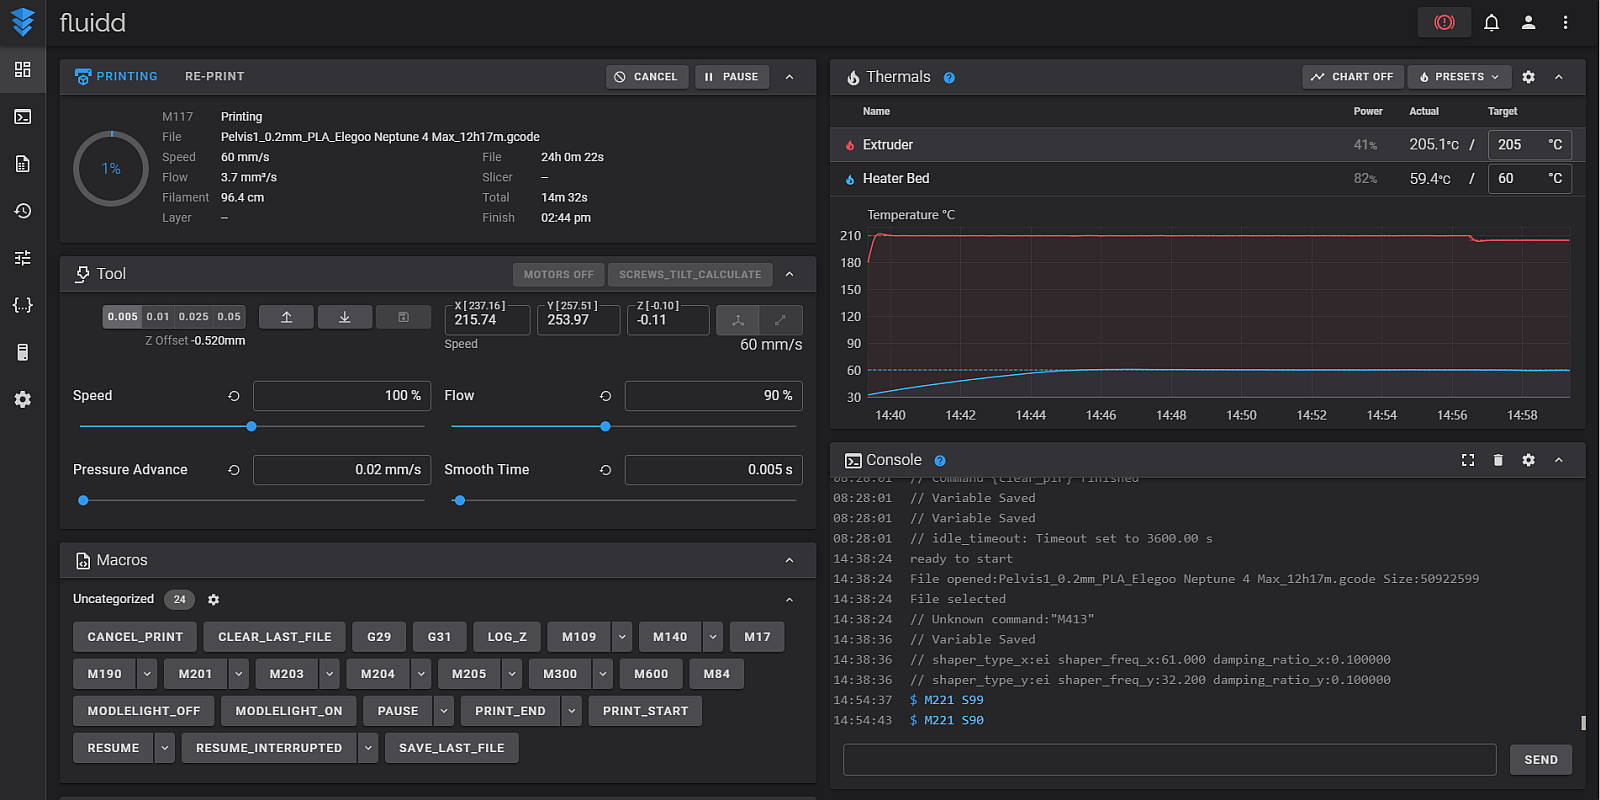
Task: Select 0.01 Z offset step size
Action: click(x=158, y=317)
